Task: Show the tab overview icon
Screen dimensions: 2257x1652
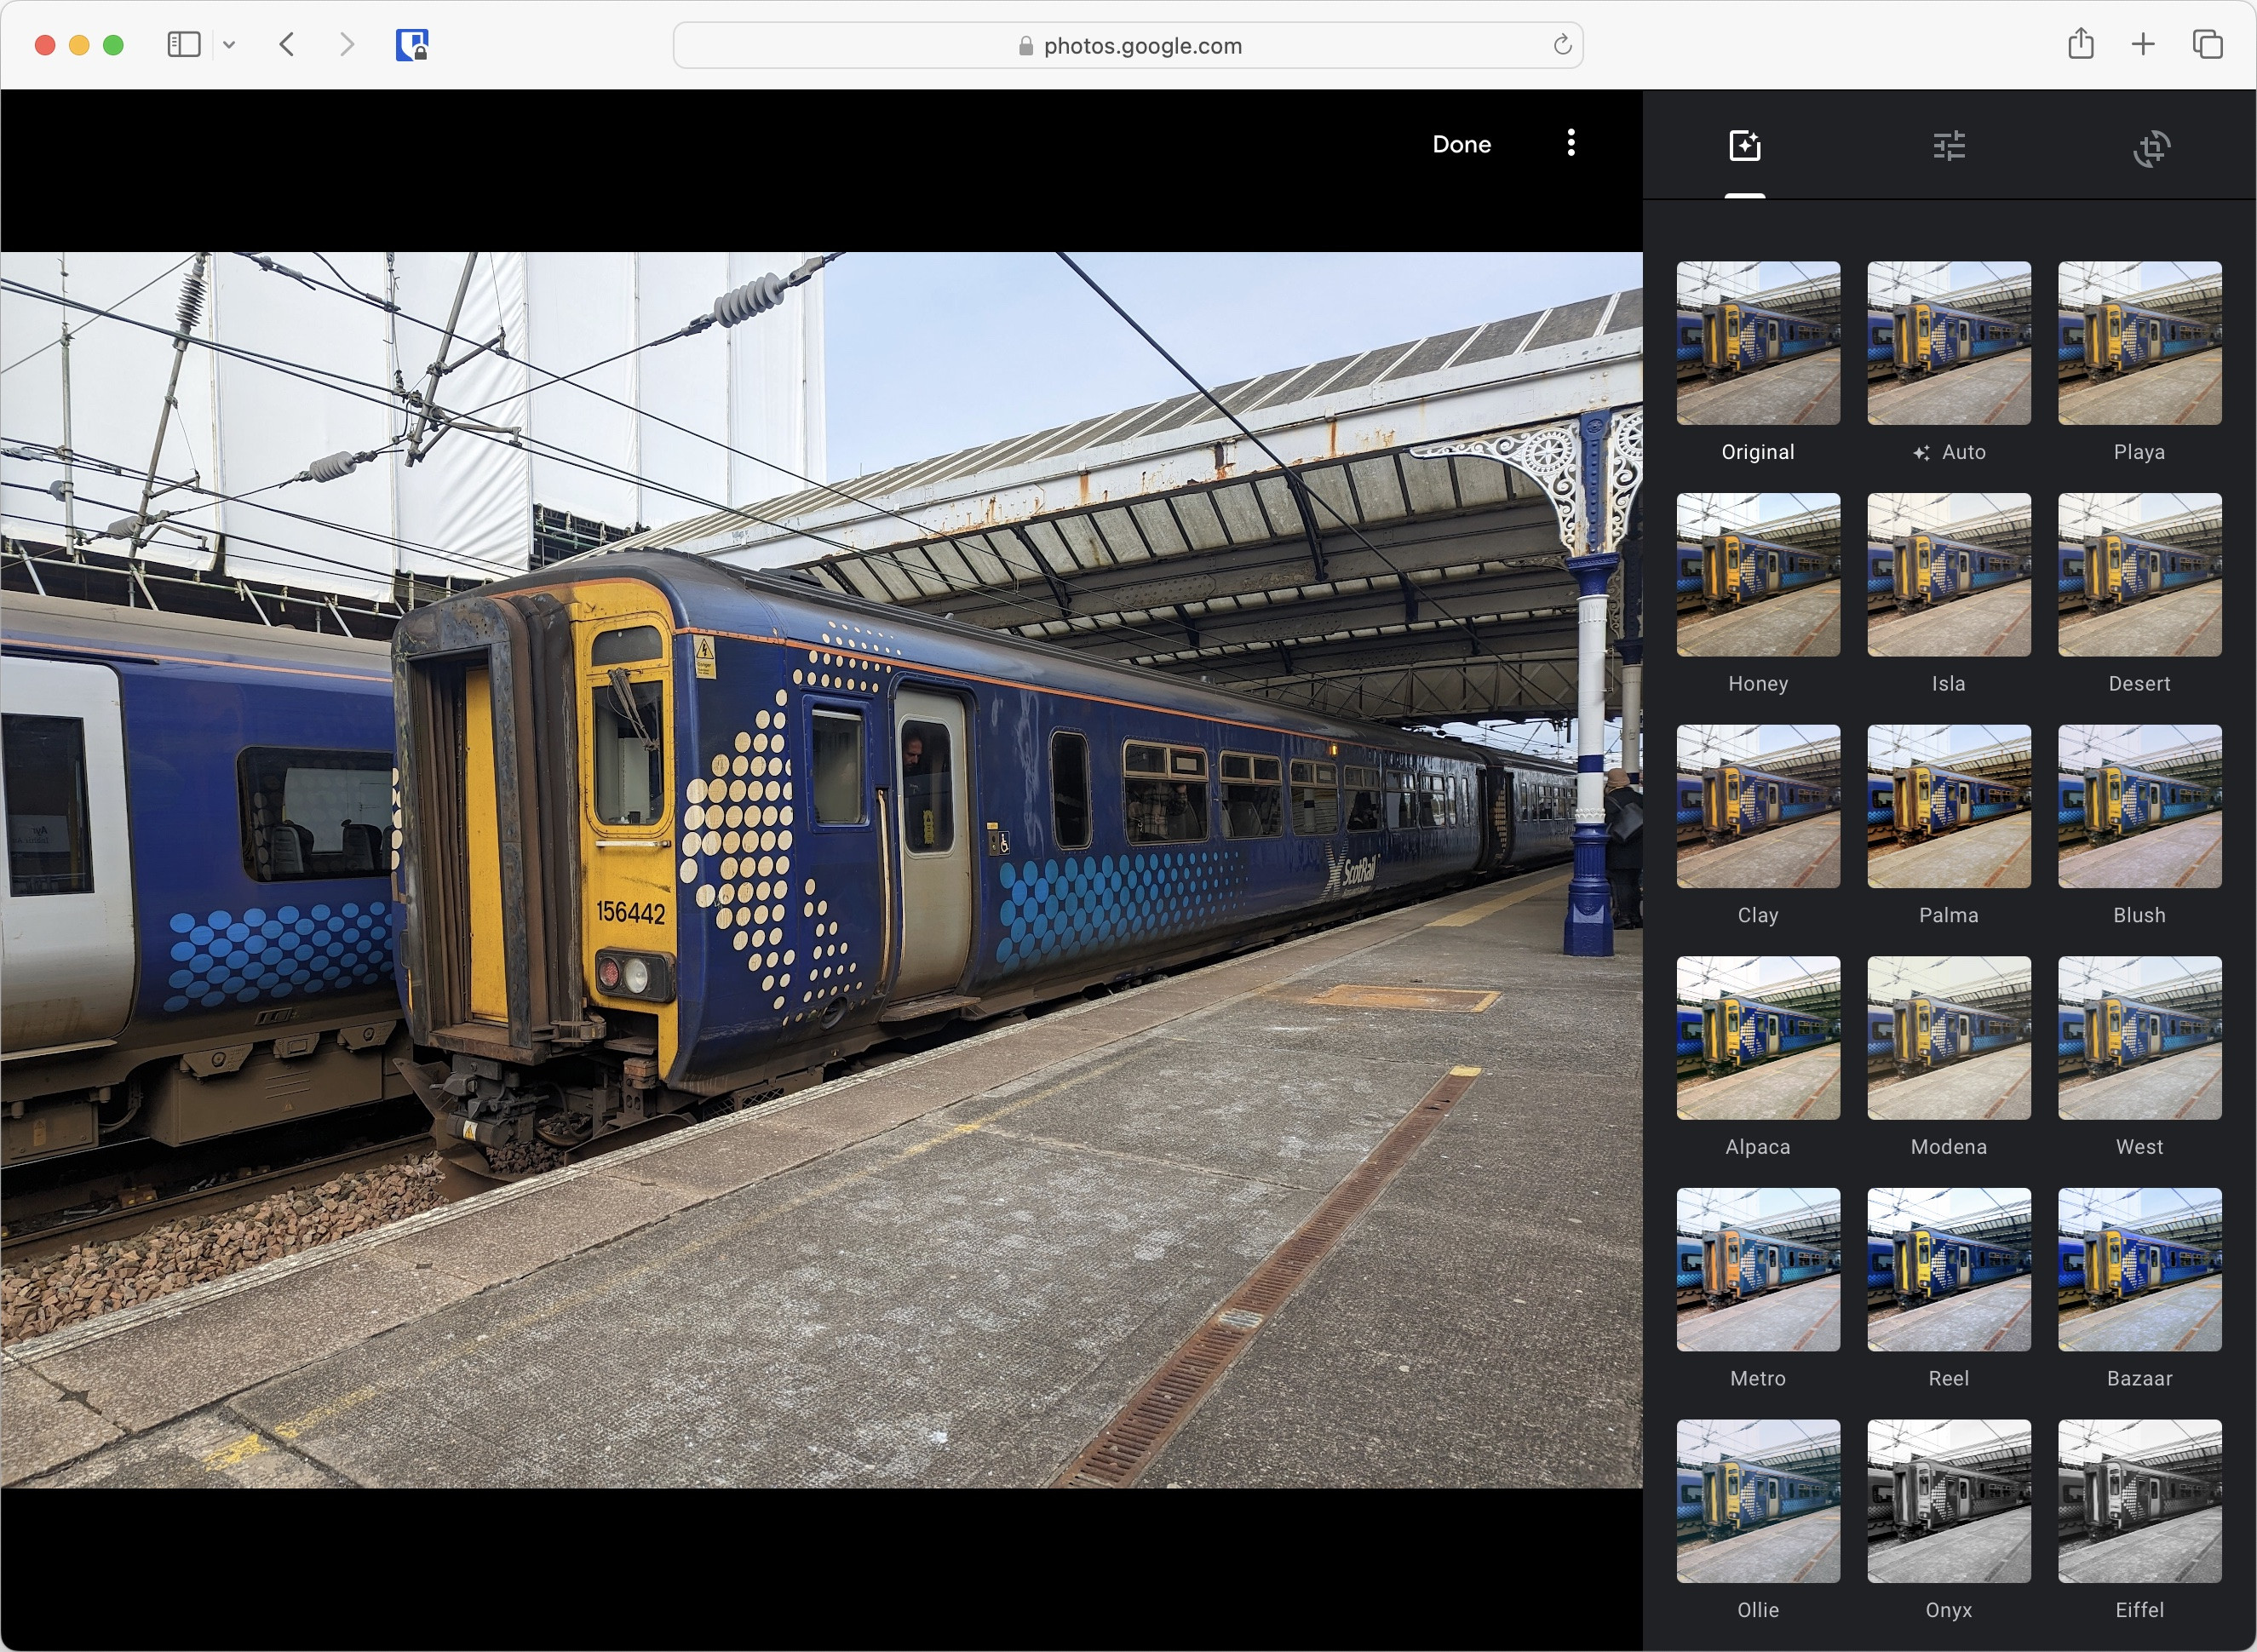Action: [2207, 44]
